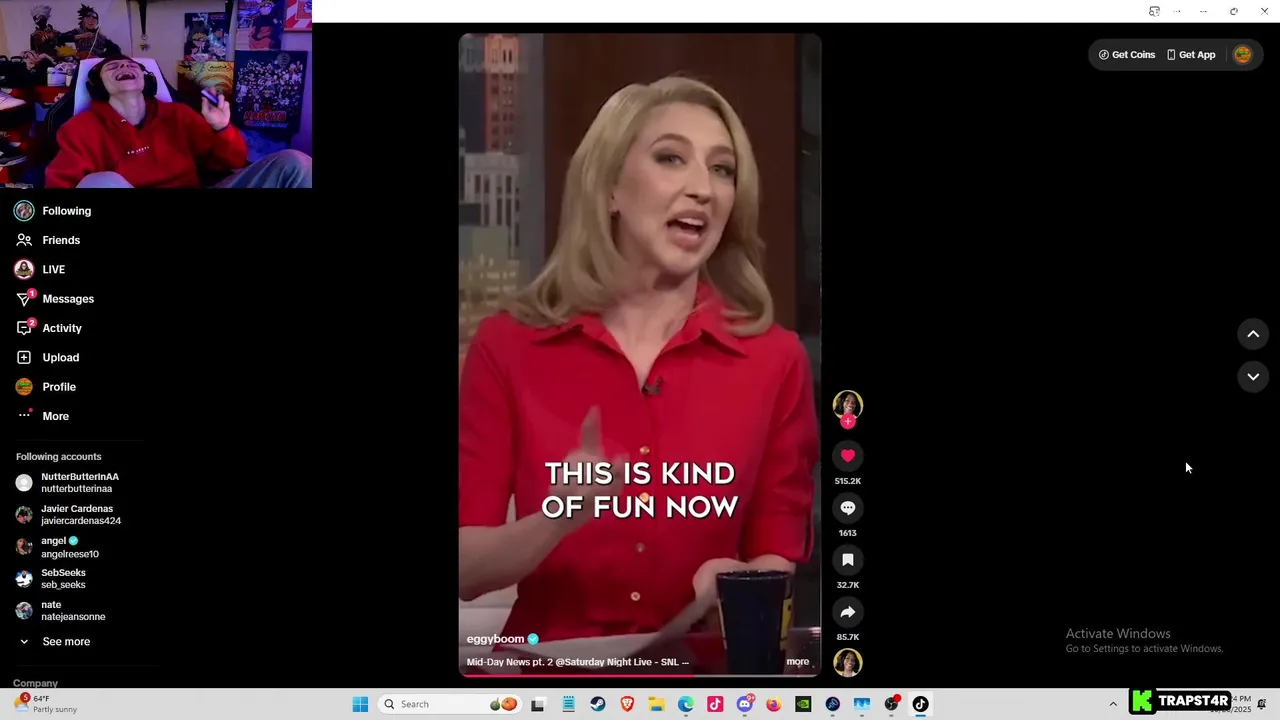Open the More menu in sidebar
This screenshot has height=720, width=1280.
point(42,416)
